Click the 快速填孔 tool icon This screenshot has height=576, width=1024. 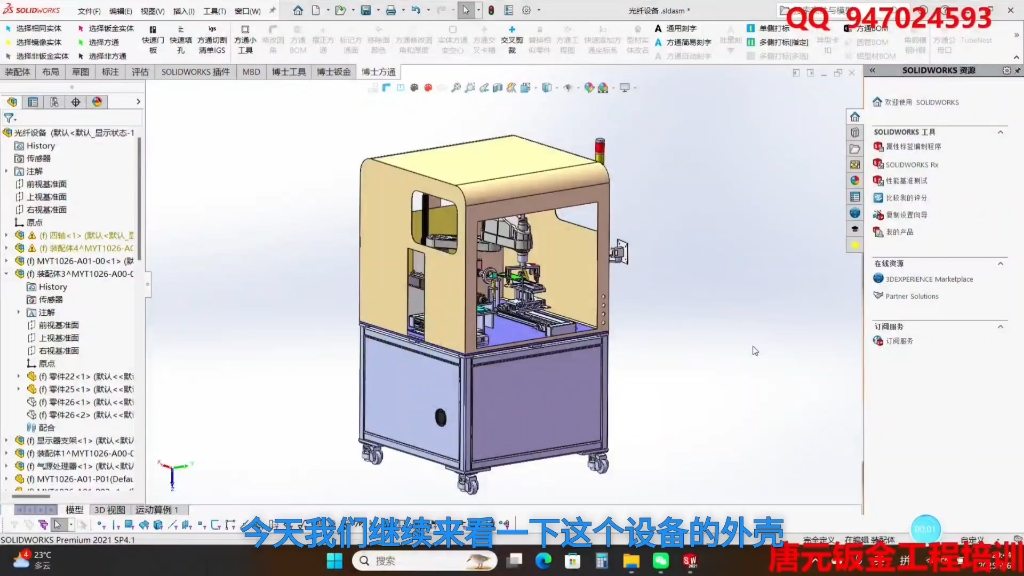point(181,40)
